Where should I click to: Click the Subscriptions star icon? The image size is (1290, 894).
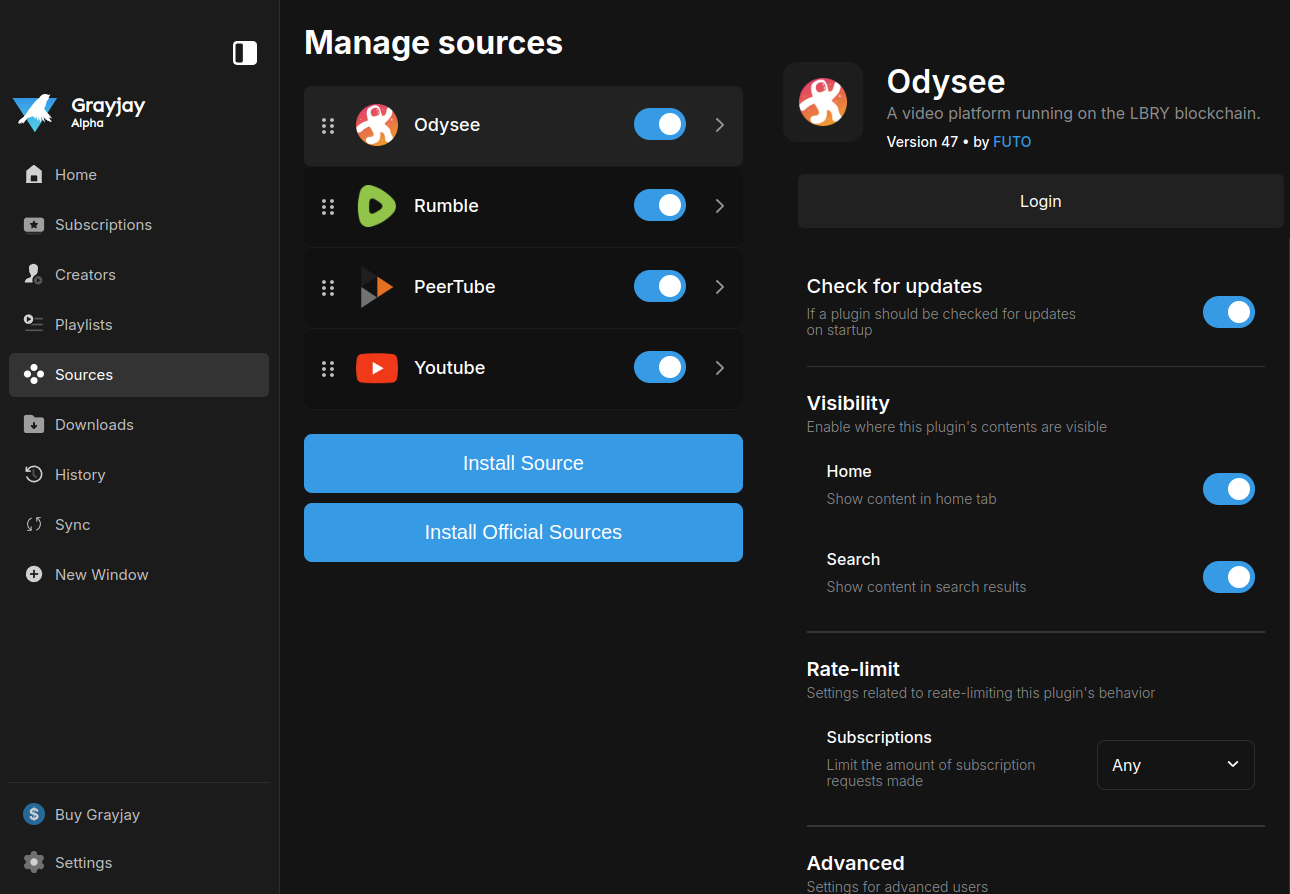coord(34,224)
